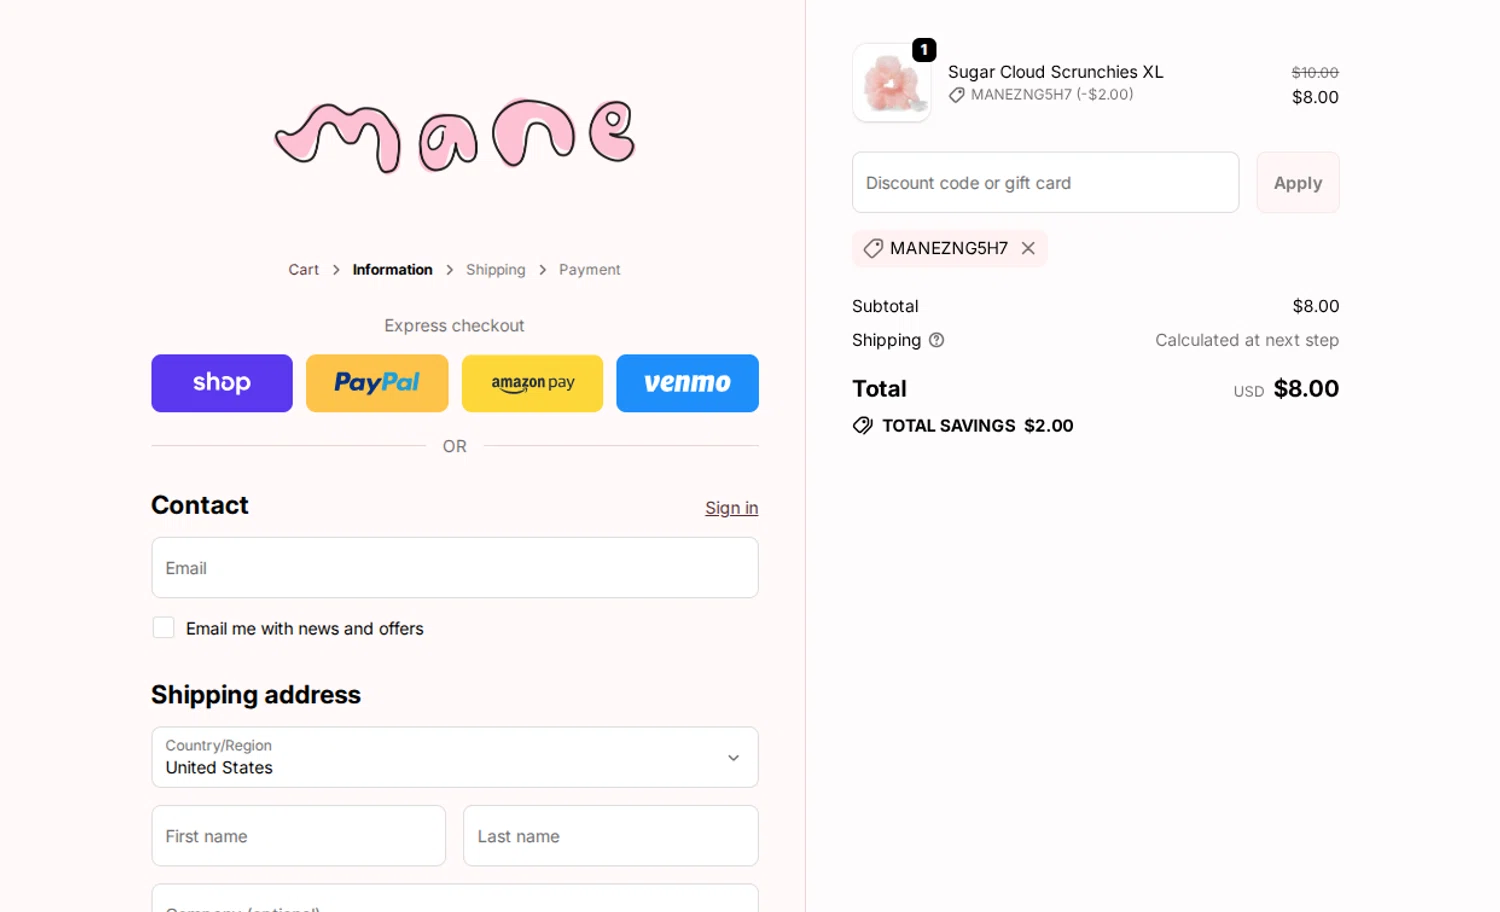Viewport: 1500px width, 912px height.
Task: Open the Sign in link
Action: pos(731,508)
